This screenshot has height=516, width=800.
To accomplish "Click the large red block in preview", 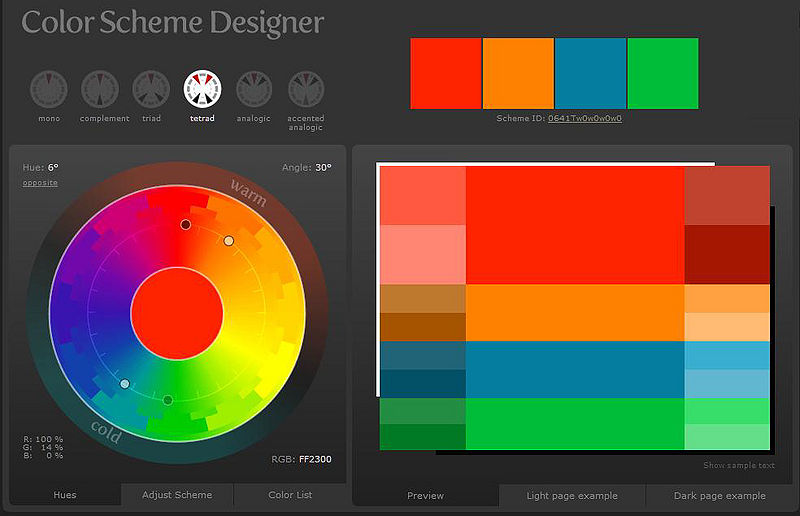I will point(575,225).
